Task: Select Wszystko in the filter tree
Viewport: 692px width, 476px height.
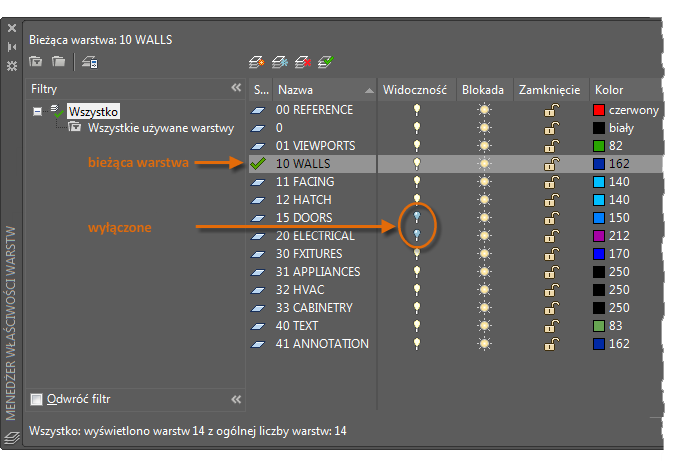Action: [x=93, y=112]
